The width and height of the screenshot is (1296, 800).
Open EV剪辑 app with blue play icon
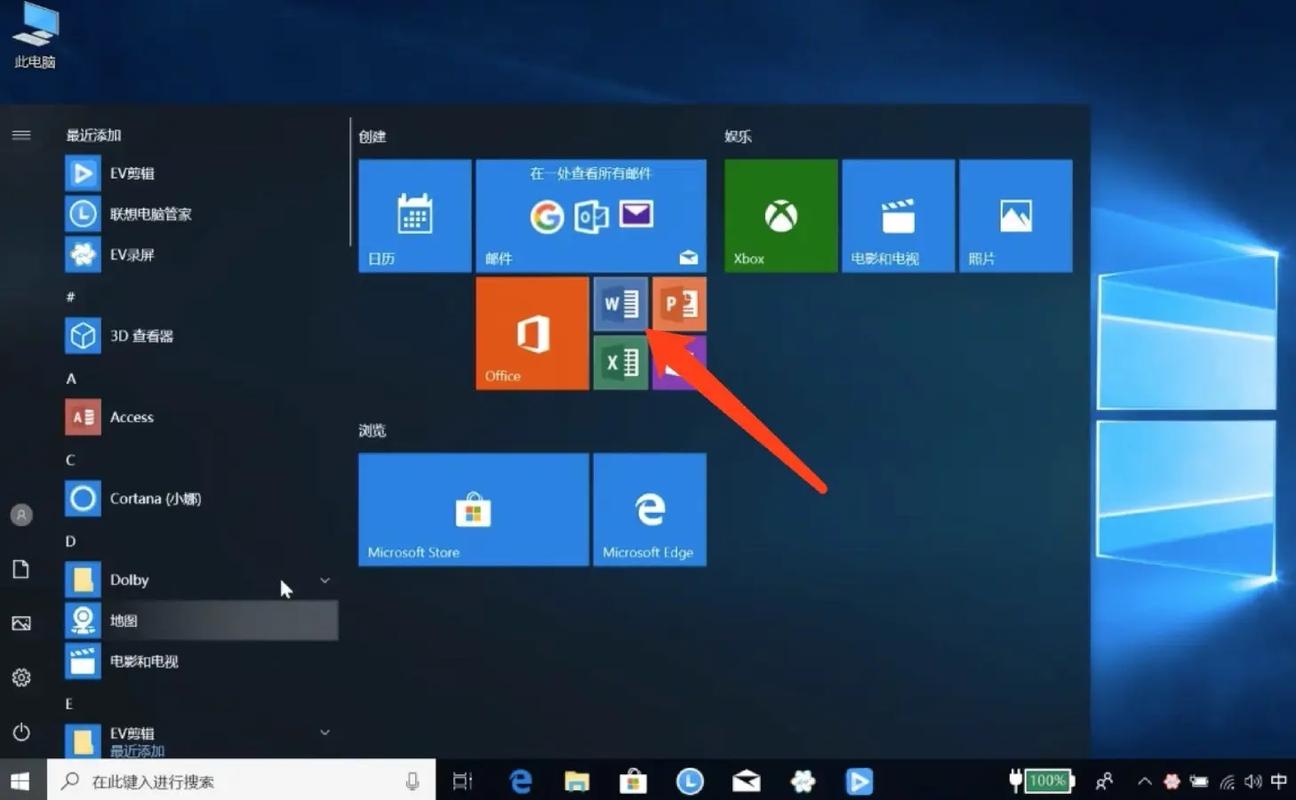tap(200, 173)
